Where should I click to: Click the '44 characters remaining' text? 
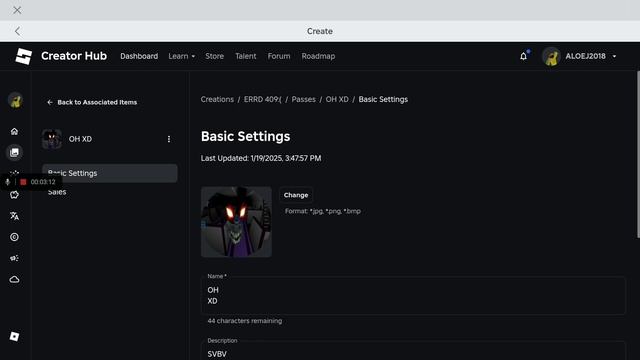pos(244,321)
